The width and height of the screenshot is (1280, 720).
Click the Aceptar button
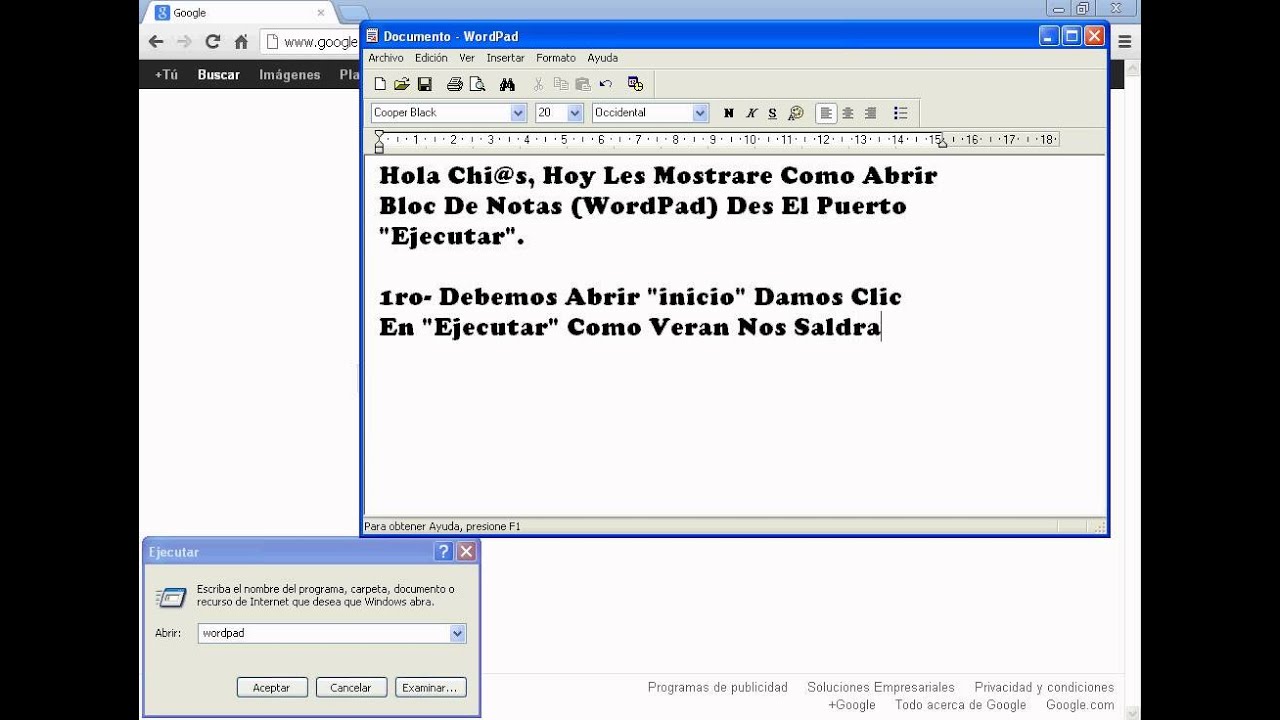click(x=271, y=688)
